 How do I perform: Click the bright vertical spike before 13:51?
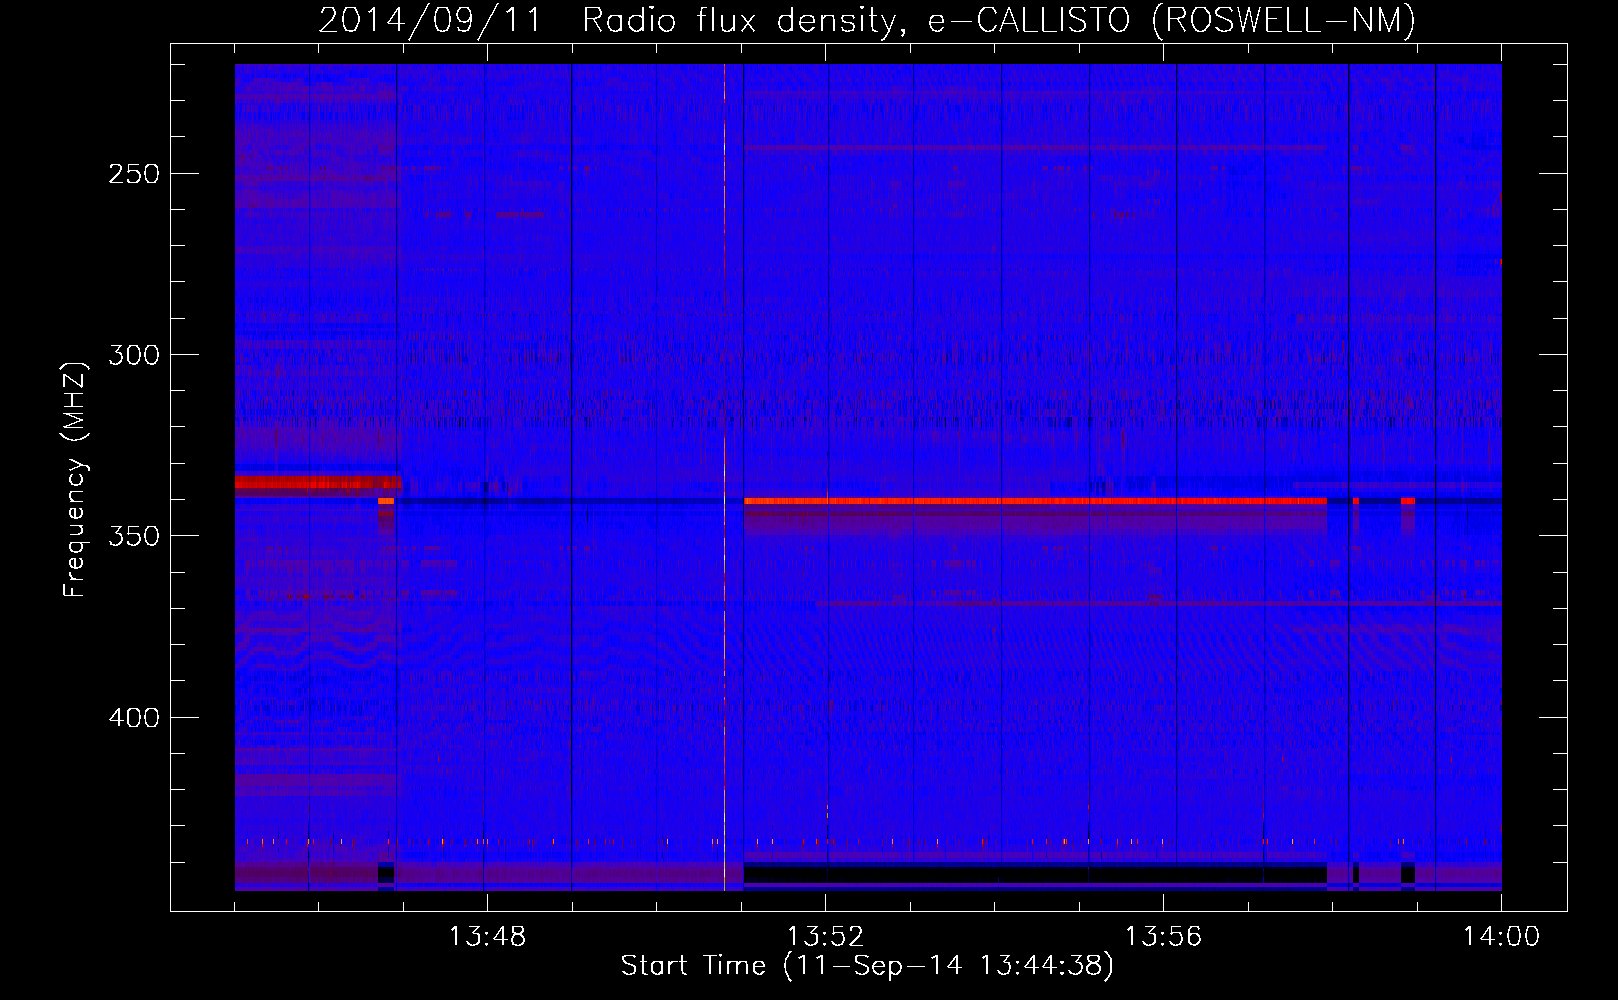[x=724, y=477]
